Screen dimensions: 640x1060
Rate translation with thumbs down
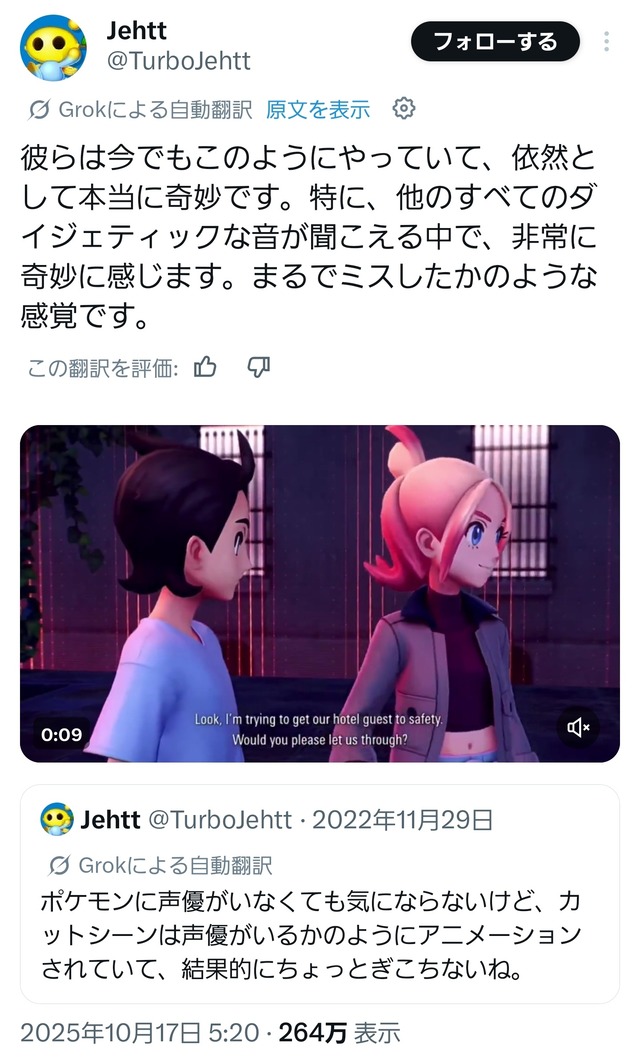coord(259,367)
